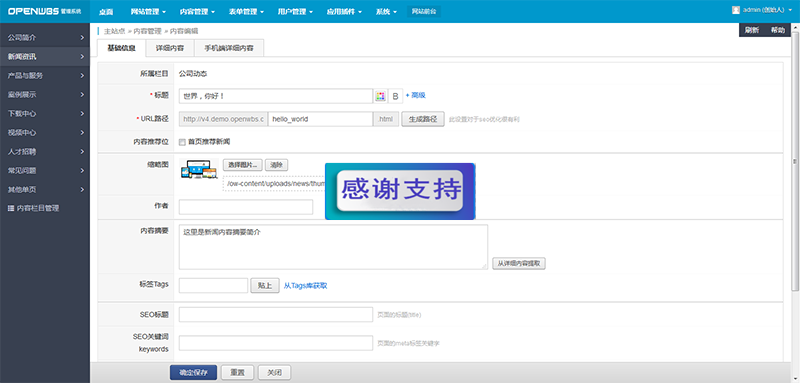Click the 选择图片 button
Image resolution: width=800 pixels, height=383 pixels.
tap(242, 165)
